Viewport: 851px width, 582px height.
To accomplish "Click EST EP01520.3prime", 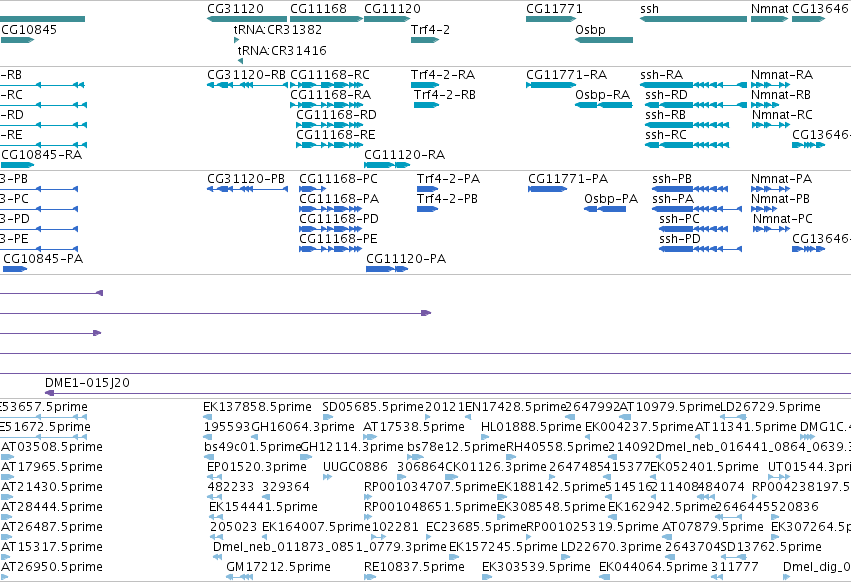I will pyautogui.click(x=257, y=467).
